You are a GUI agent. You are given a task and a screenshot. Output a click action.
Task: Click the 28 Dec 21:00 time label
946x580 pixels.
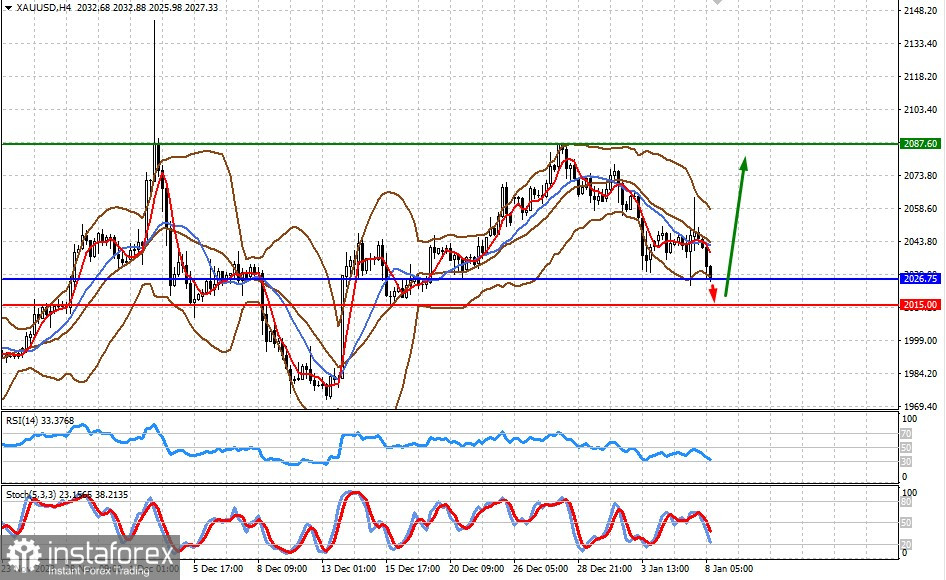605,569
